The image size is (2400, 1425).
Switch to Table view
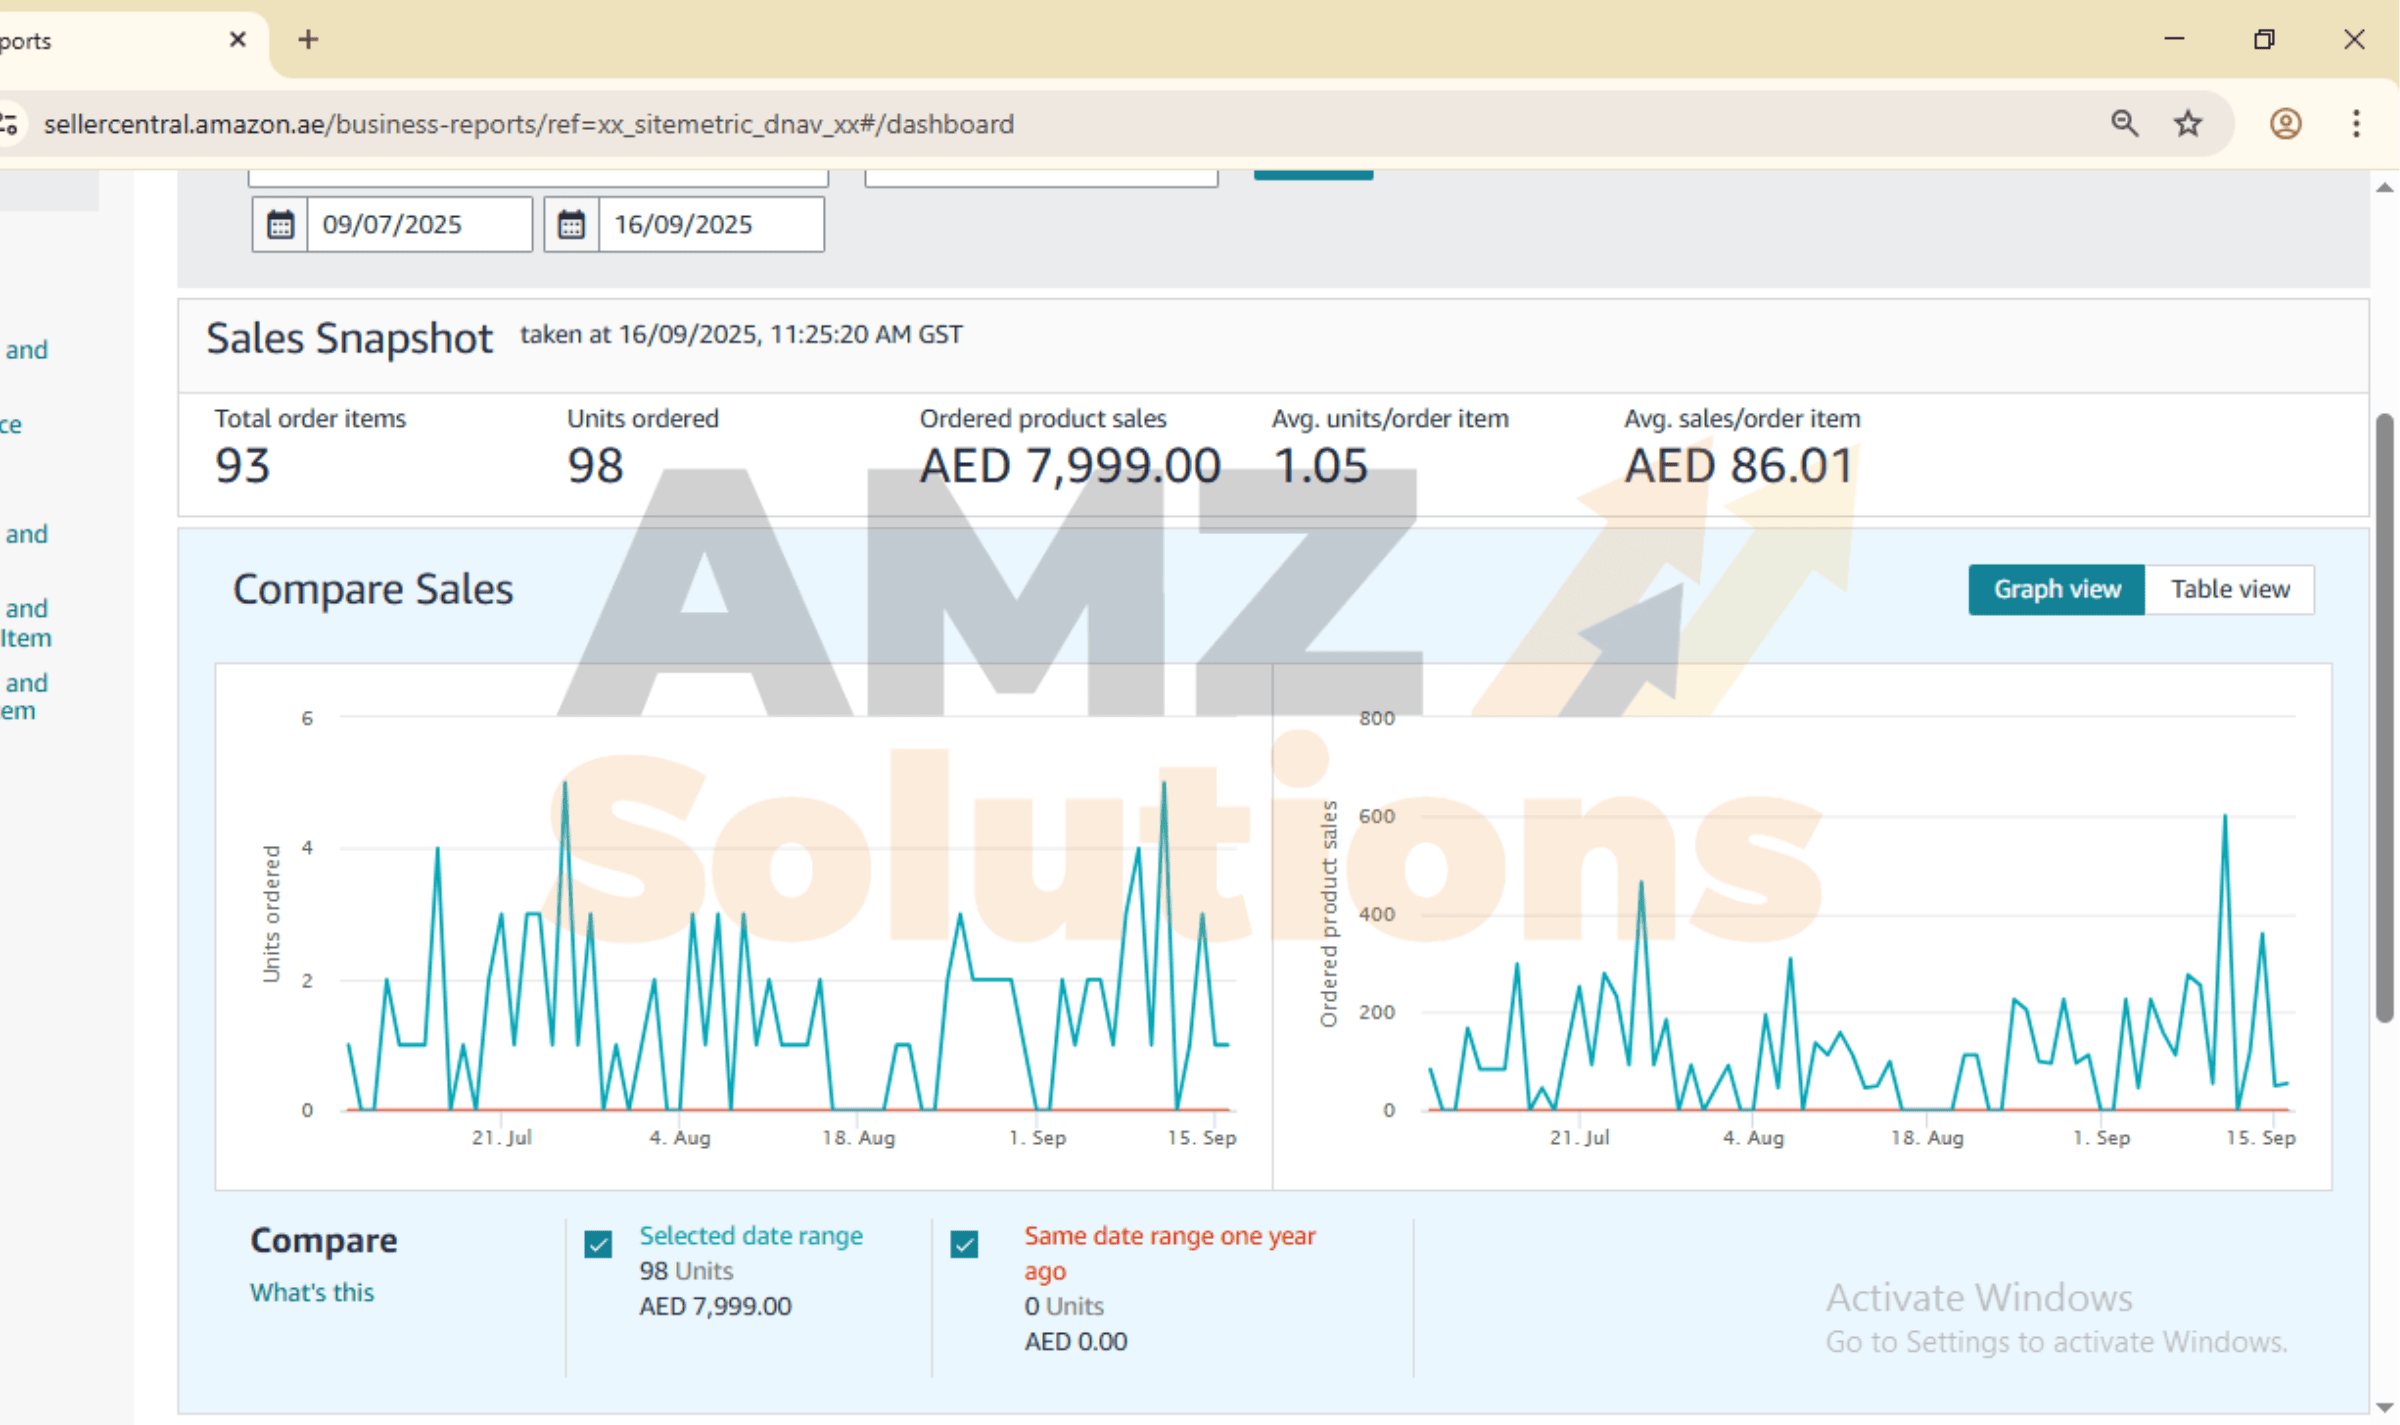point(2229,589)
